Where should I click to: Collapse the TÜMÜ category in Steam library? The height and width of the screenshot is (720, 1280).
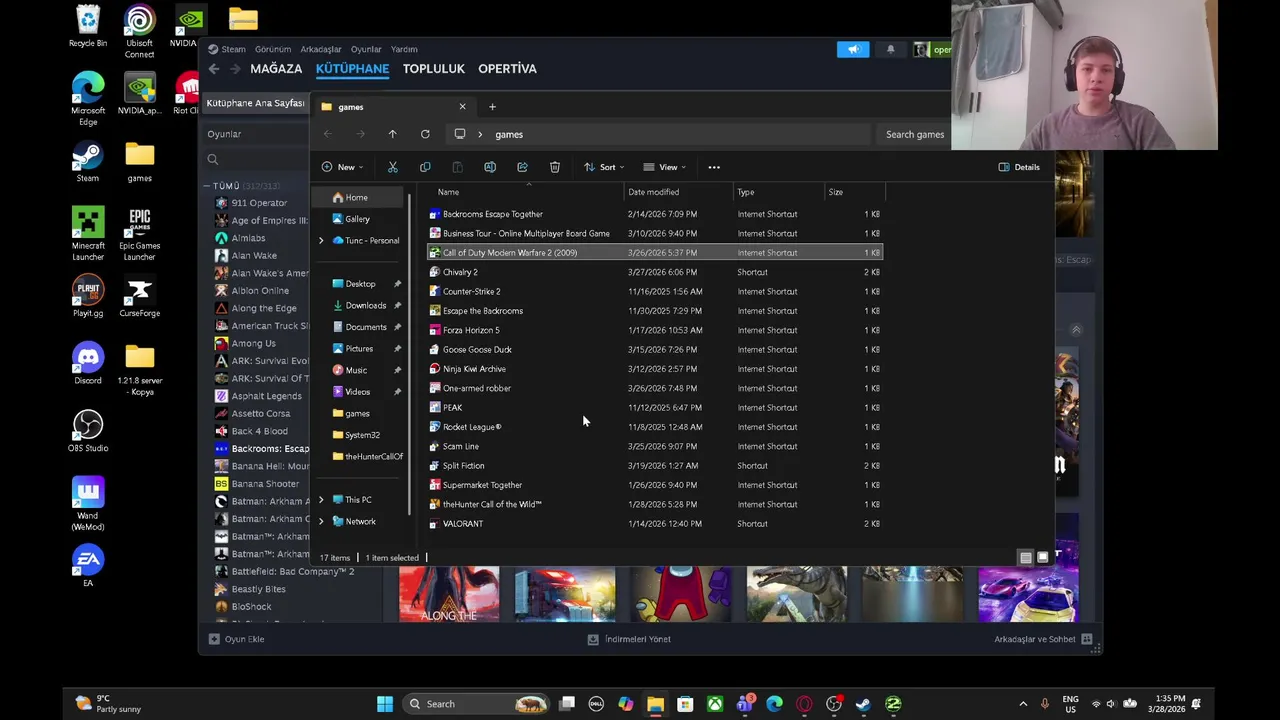coord(207,186)
